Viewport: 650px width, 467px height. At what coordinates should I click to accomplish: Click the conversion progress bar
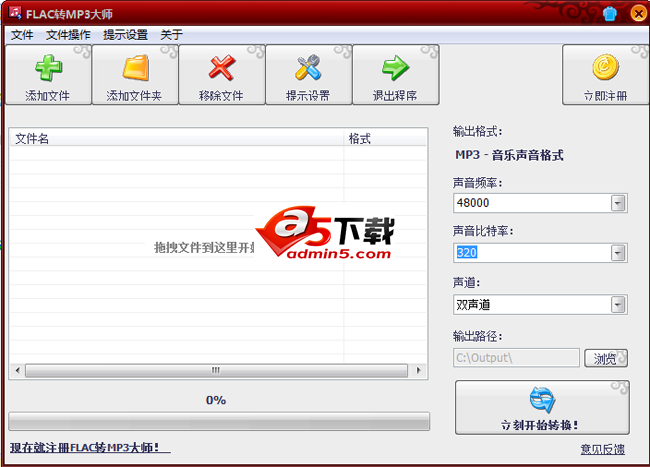219,421
